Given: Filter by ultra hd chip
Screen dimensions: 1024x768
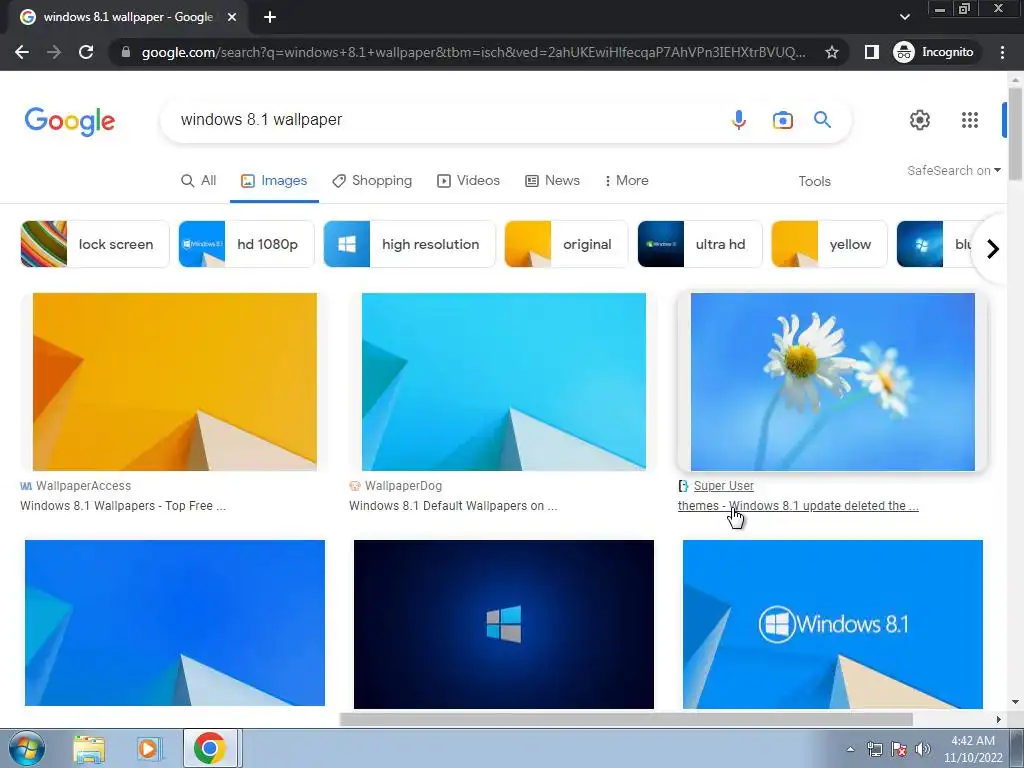Looking at the screenshot, I should coord(699,244).
